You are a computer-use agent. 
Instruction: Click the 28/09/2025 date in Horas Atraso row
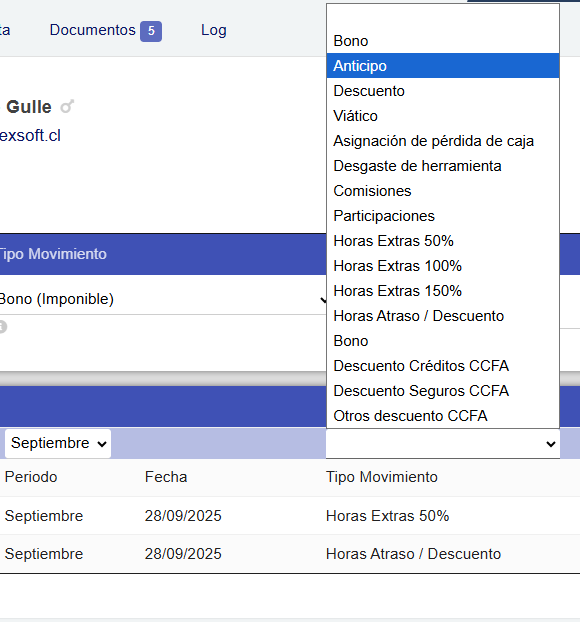[183, 554]
